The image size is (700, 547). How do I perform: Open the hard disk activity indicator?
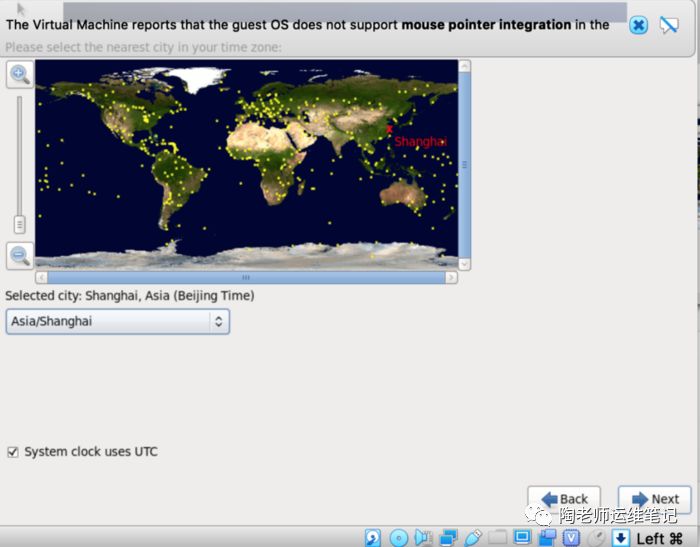[x=373, y=538]
